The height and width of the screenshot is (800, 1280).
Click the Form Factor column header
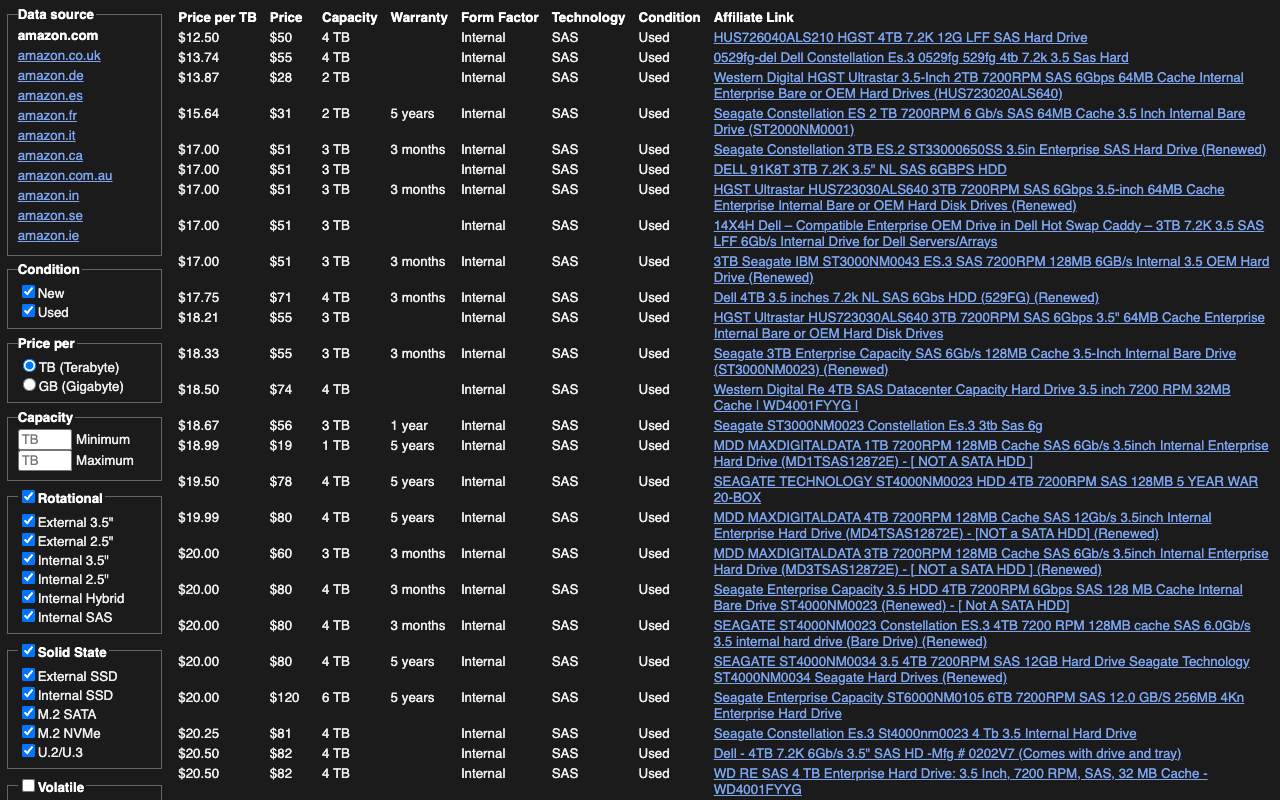coord(500,17)
